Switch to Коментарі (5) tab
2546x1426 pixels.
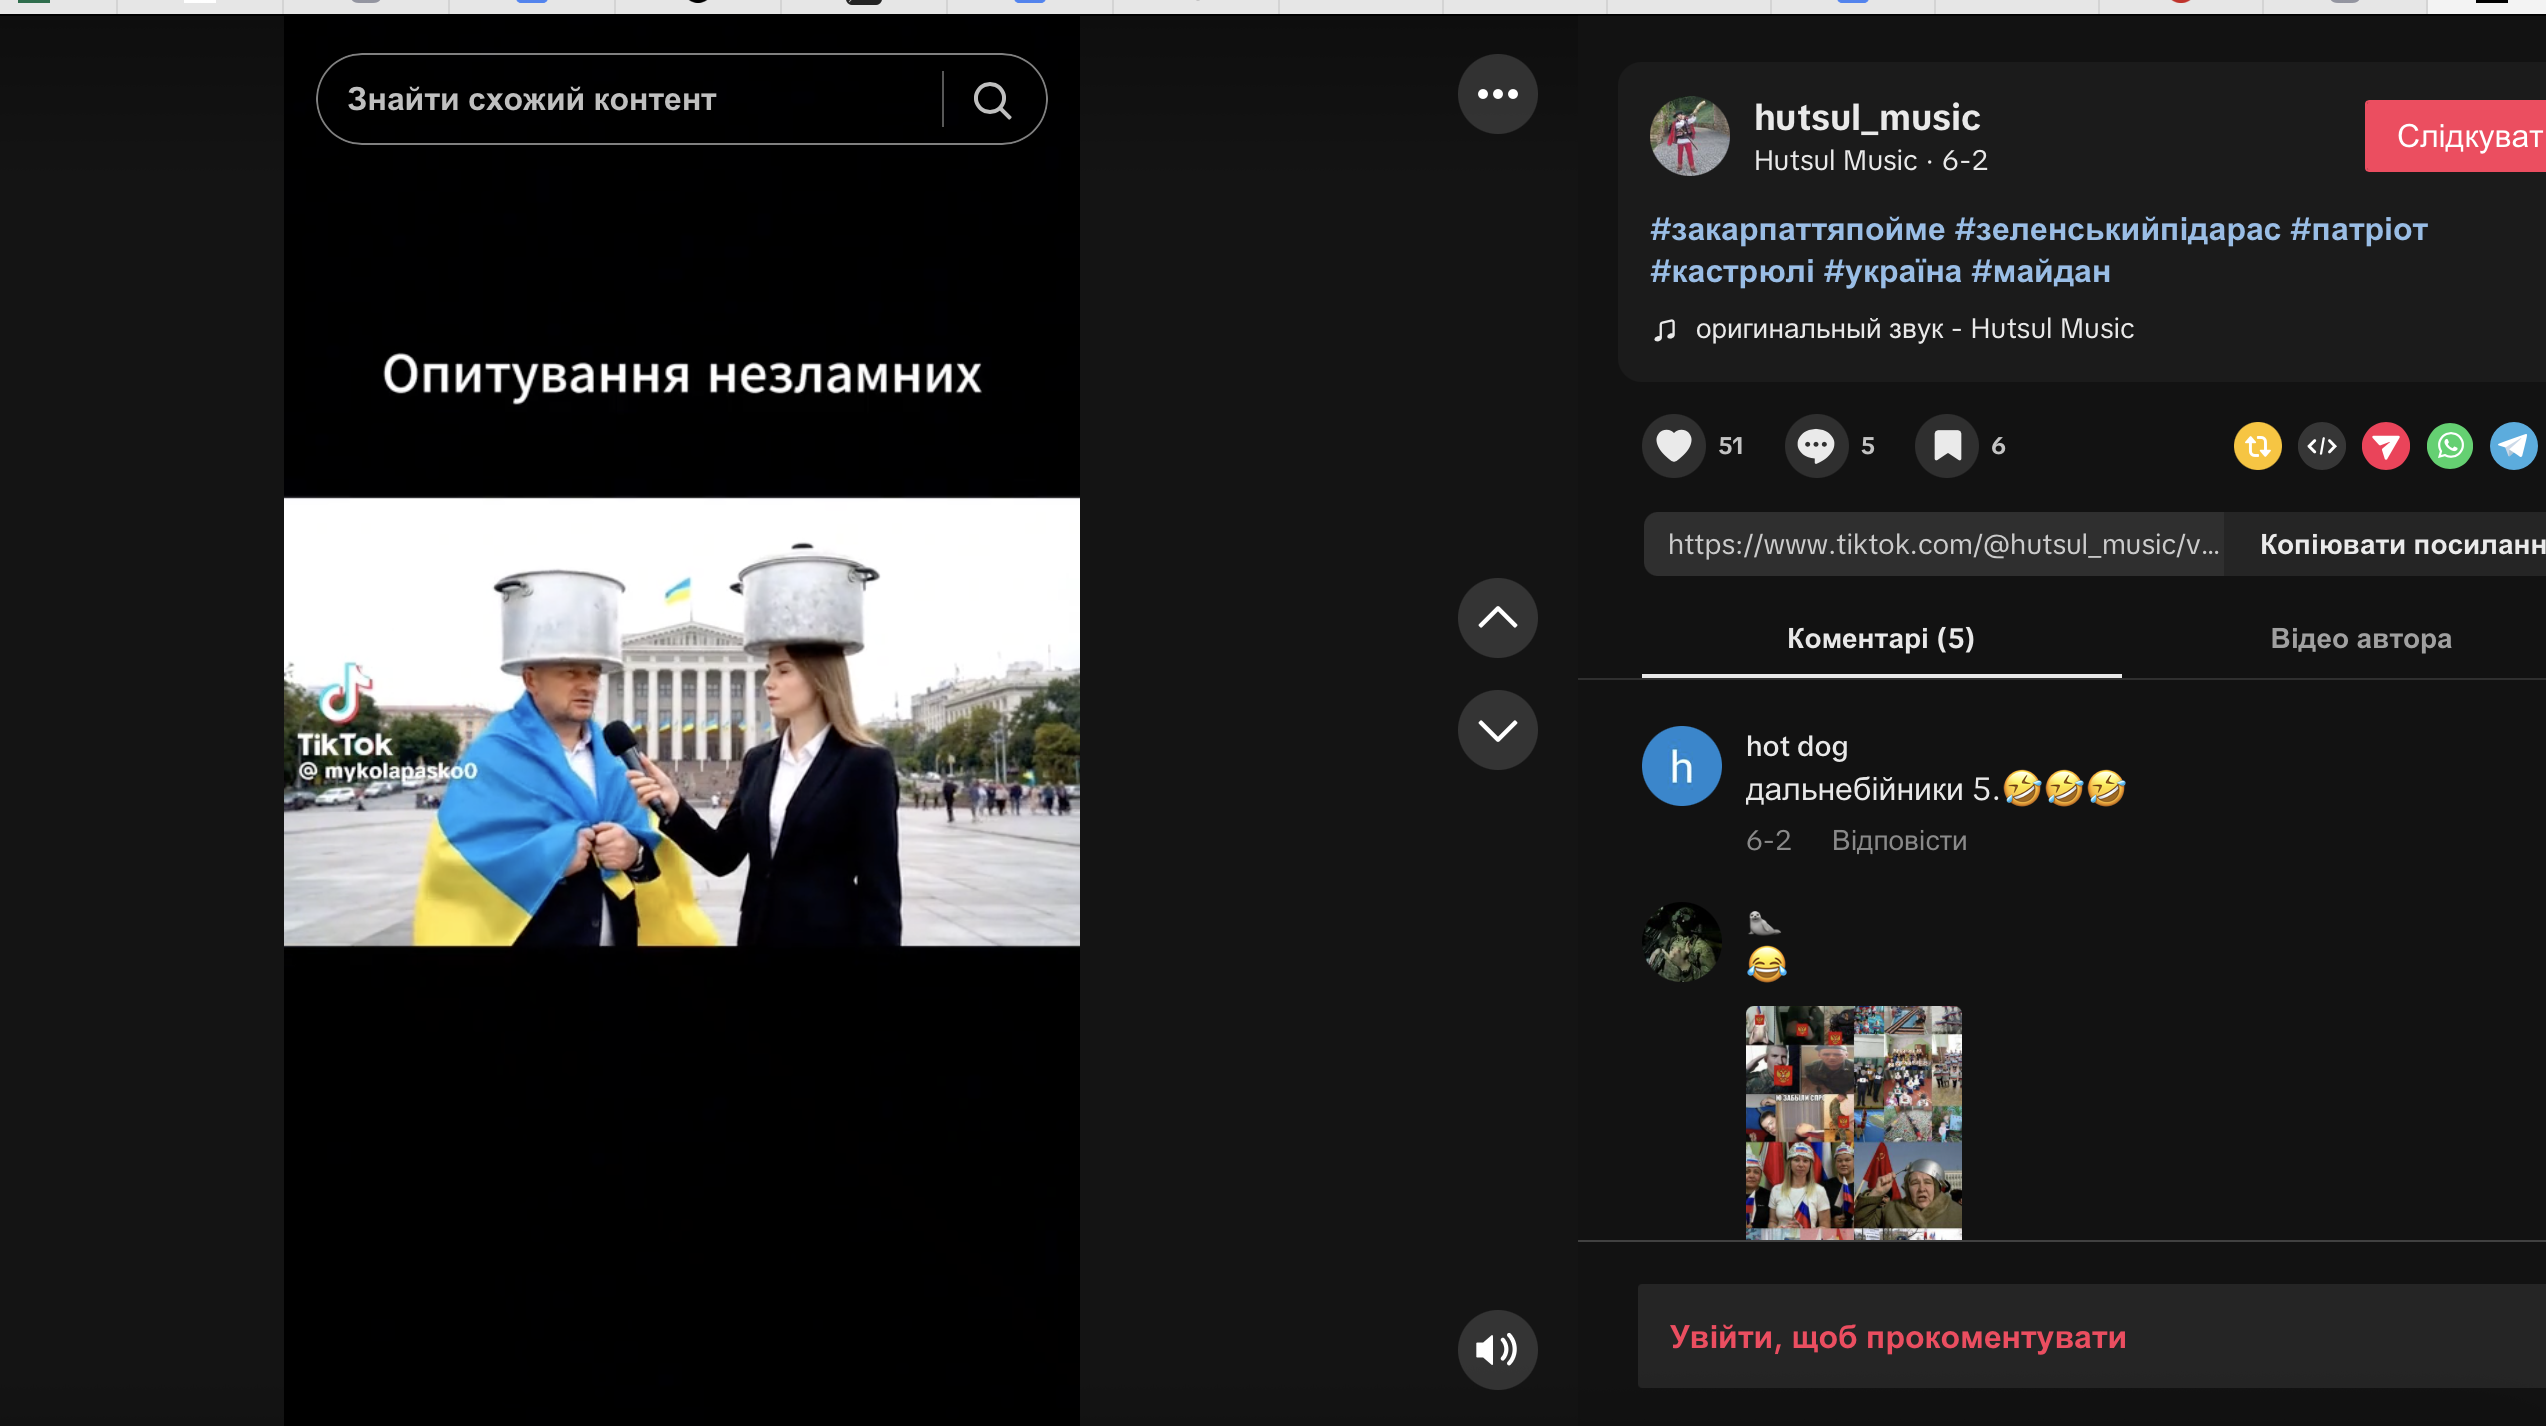click(x=1880, y=639)
